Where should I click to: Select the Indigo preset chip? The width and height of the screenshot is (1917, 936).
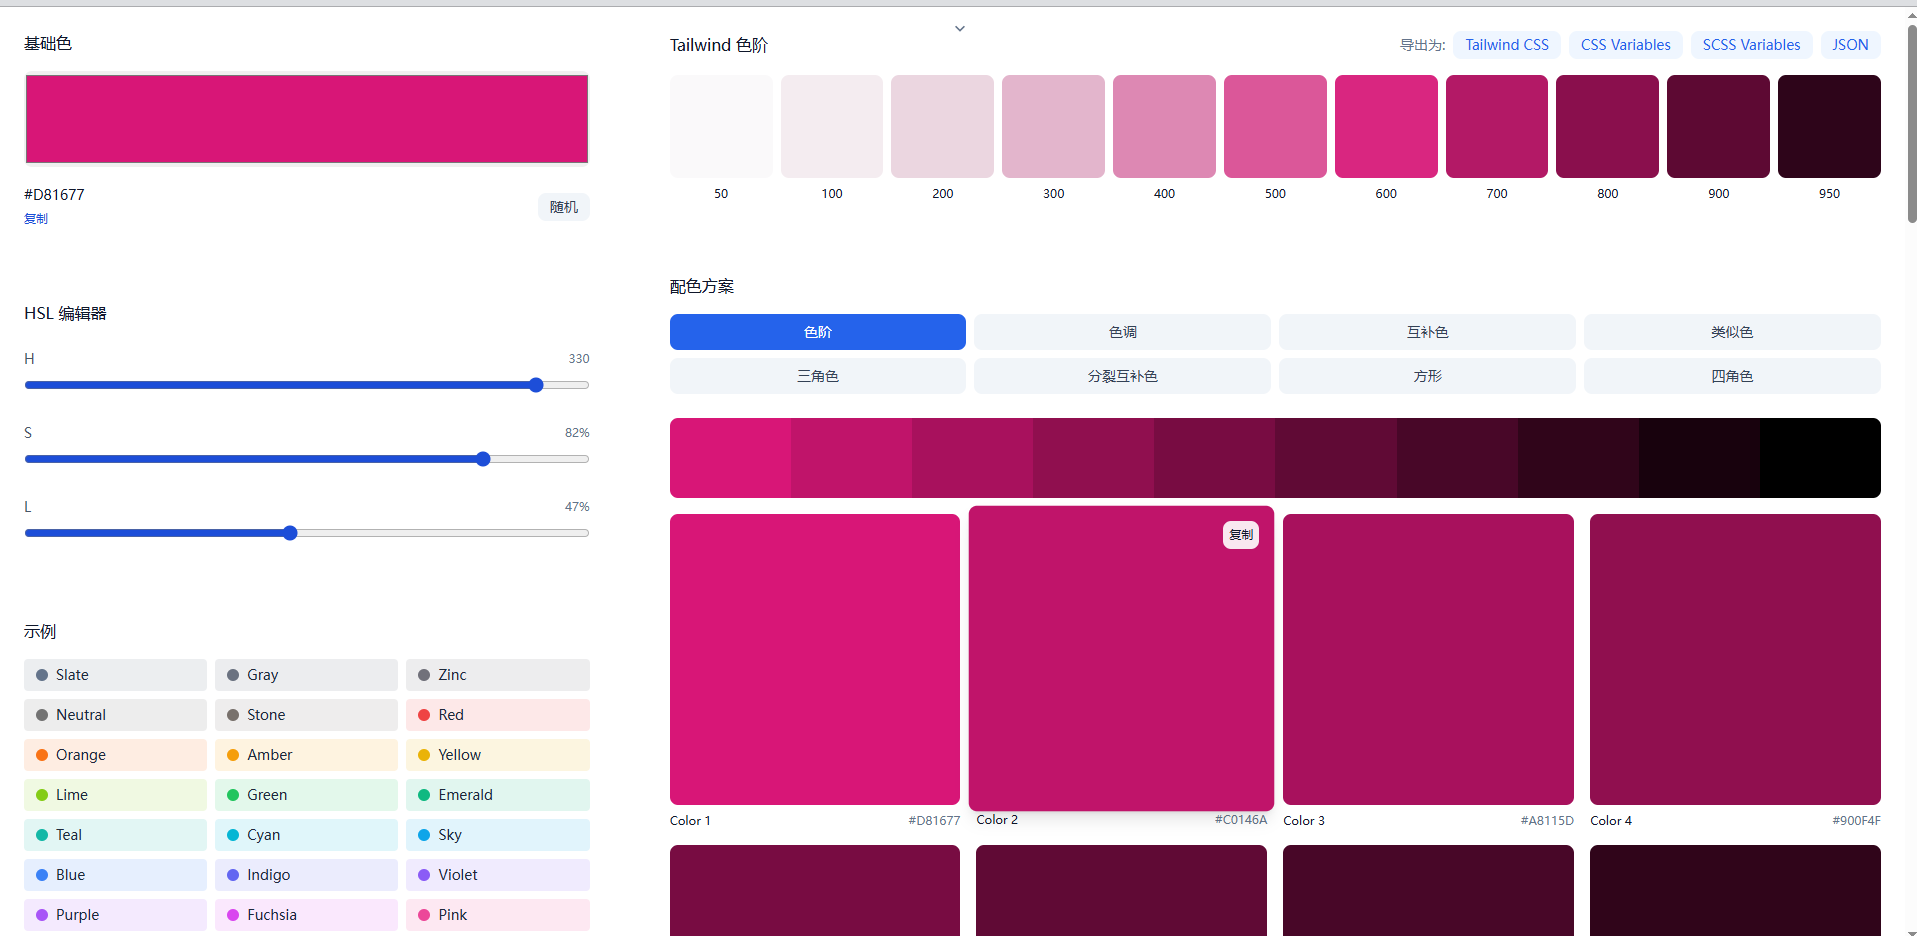(306, 875)
